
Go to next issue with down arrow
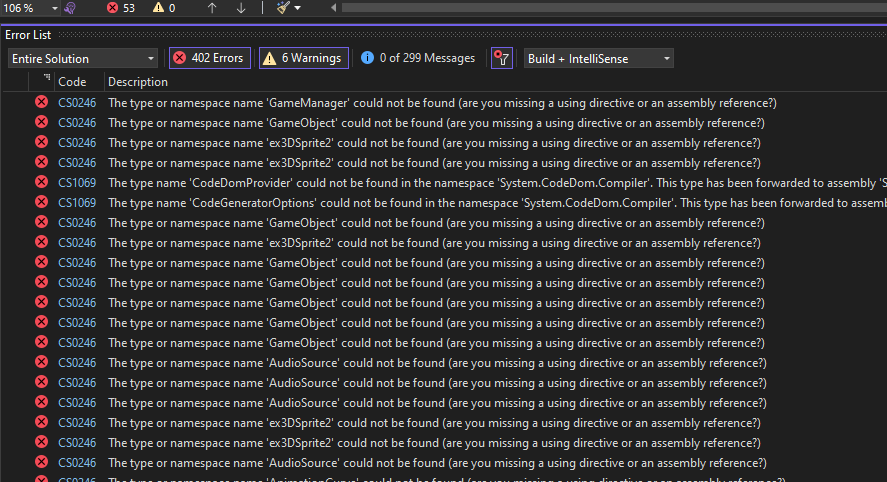coord(240,8)
